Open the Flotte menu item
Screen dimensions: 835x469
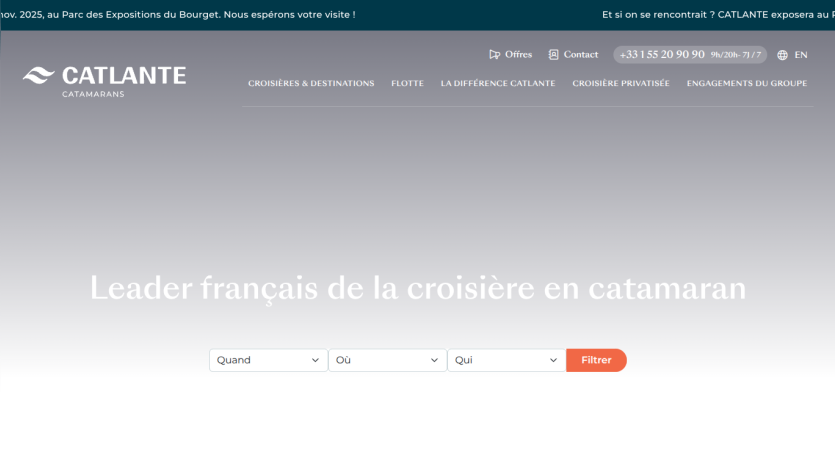pyautogui.click(x=407, y=83)
